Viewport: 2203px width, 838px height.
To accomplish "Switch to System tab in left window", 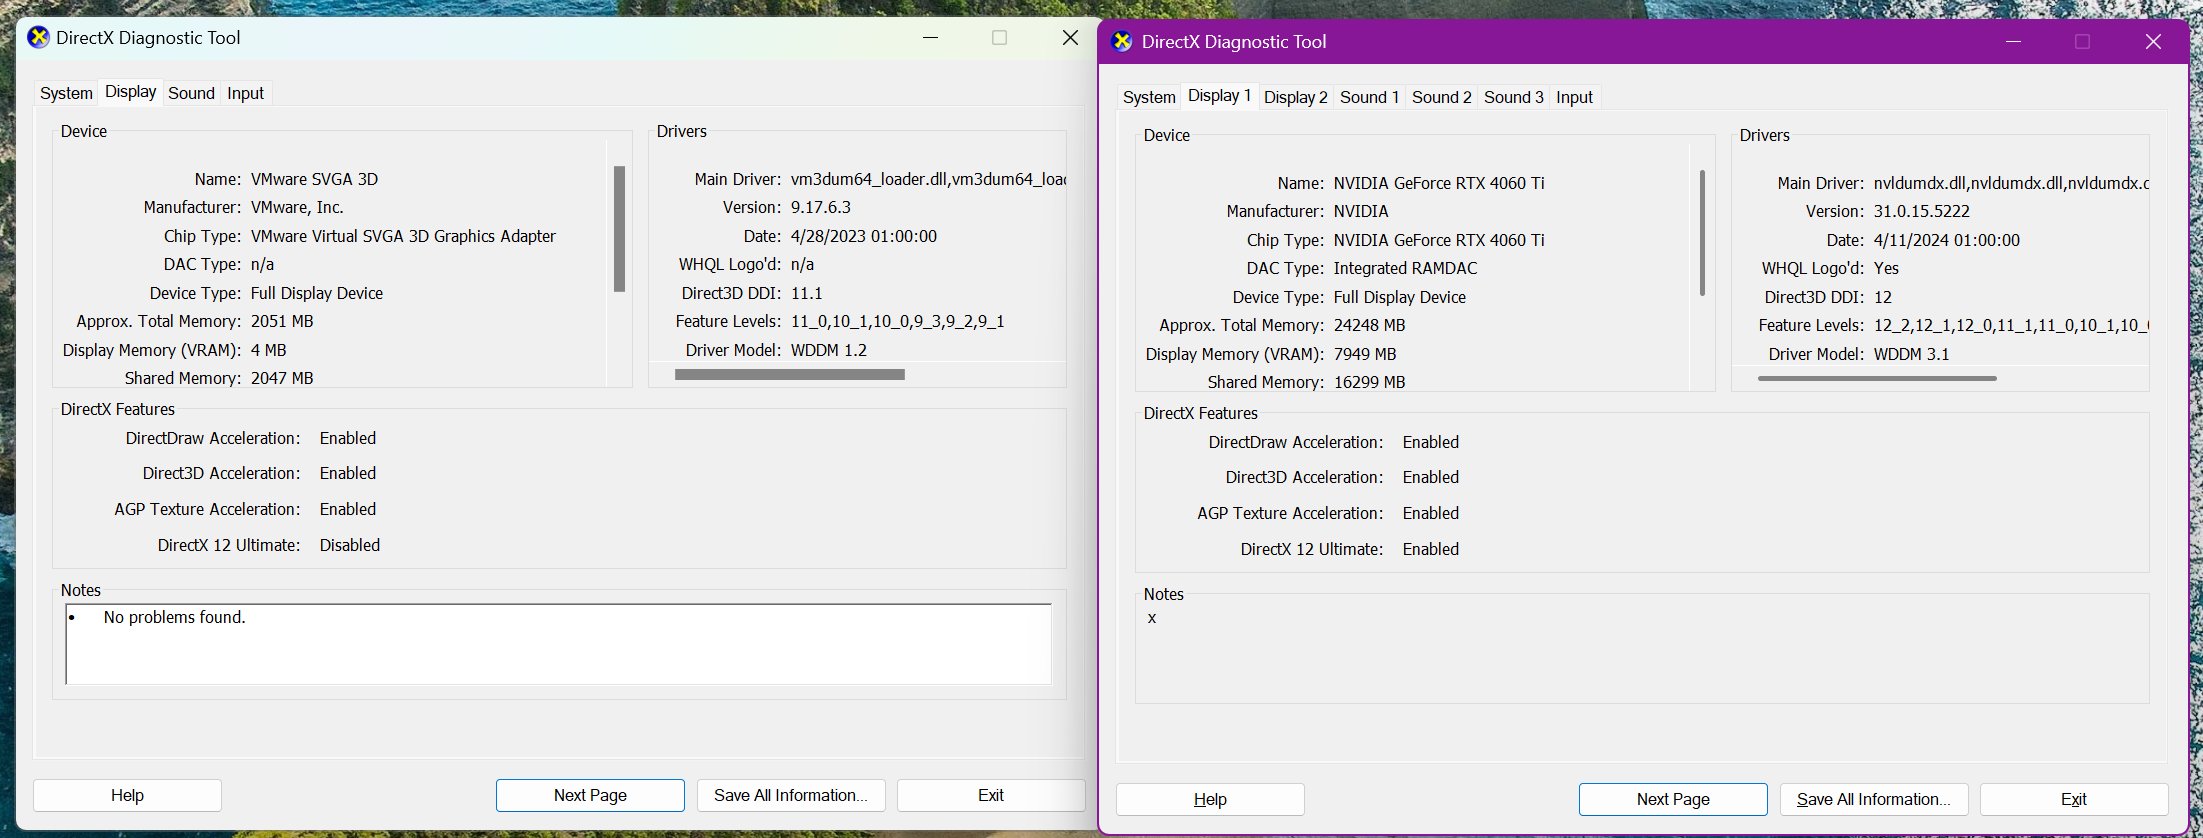I will pyautogui.click(x=66, y=93).
